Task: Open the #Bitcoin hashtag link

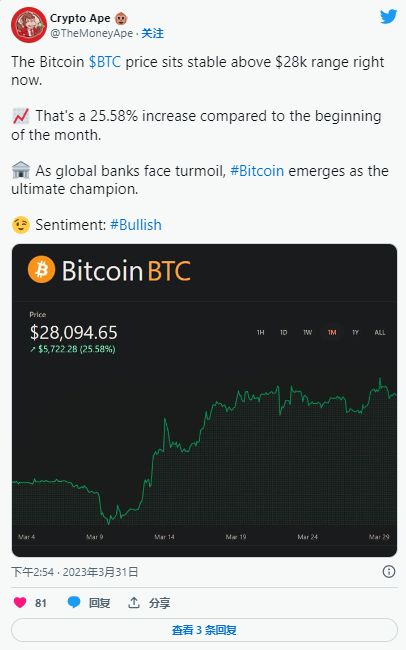Action: point(257,171)
